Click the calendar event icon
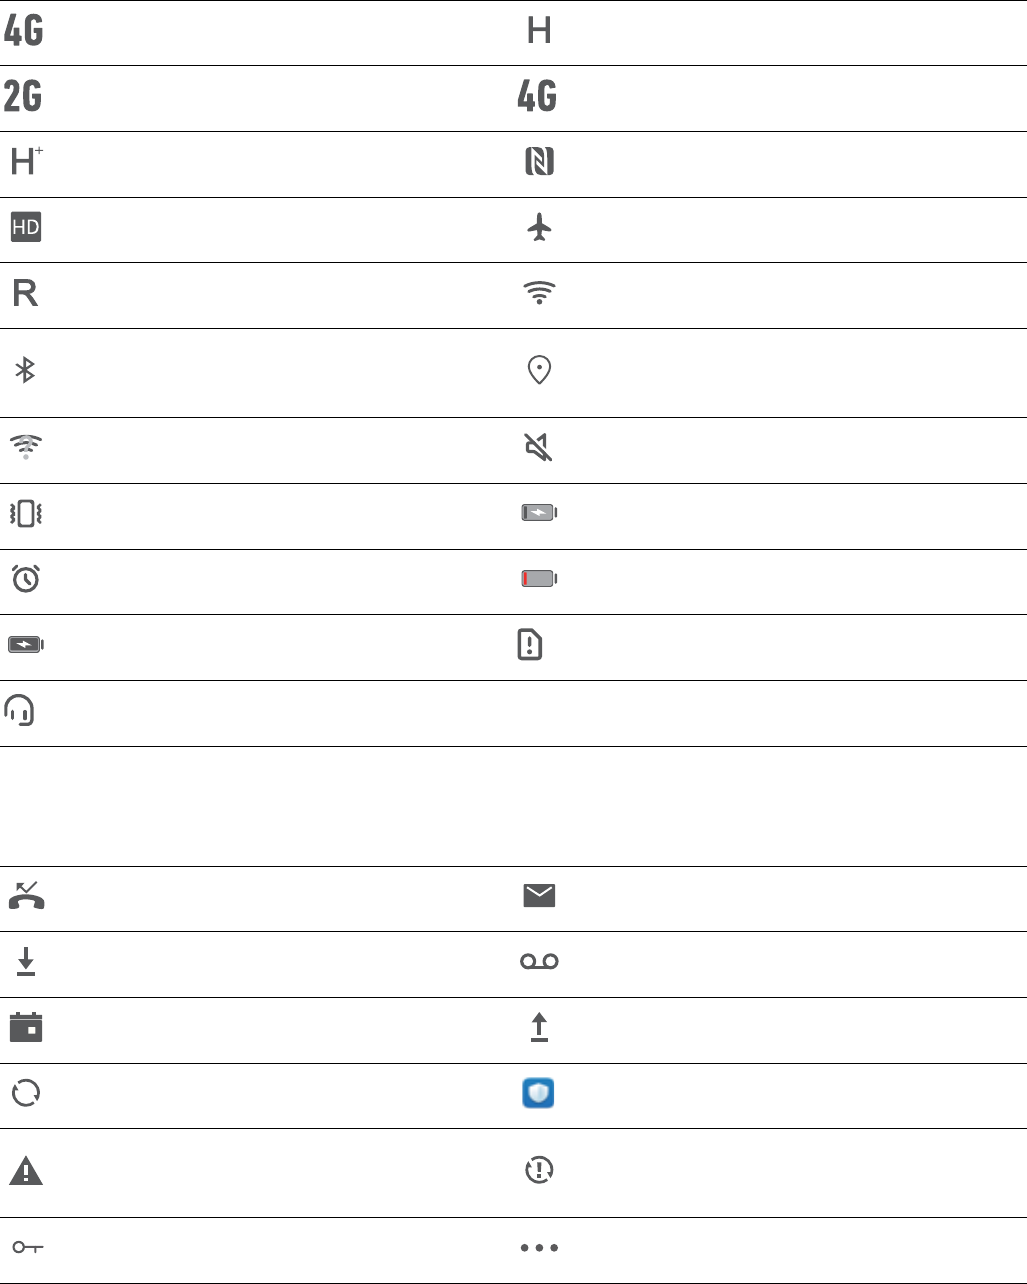1027x1284 pixels. (26, 1028)
